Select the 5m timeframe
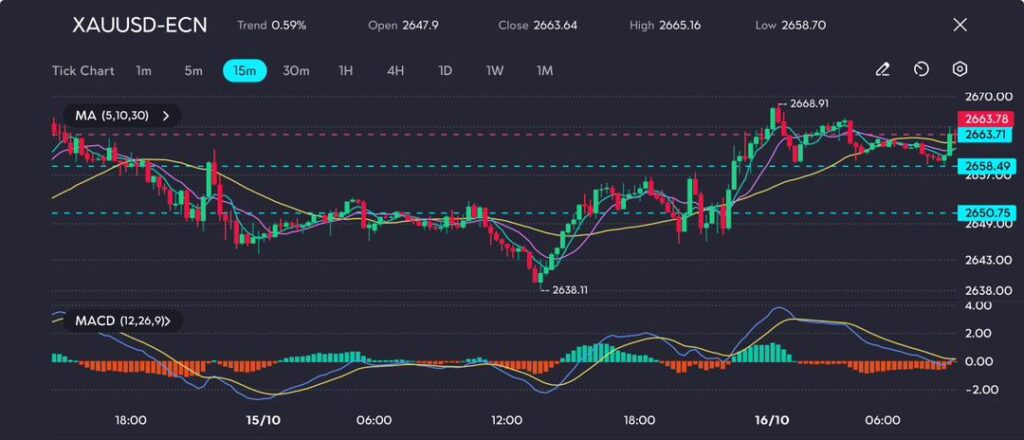1024x440 pixels. [x=193, y=71]
